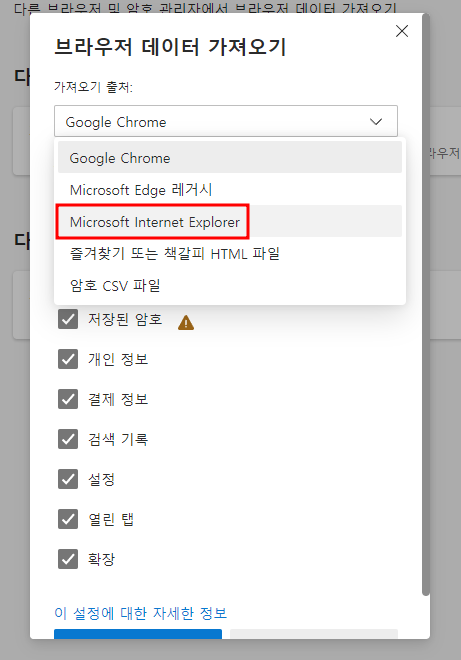Screen dimensions: 461x660
Task: Toggle the 확장 checkbox
Action: [x=68, y=559]
